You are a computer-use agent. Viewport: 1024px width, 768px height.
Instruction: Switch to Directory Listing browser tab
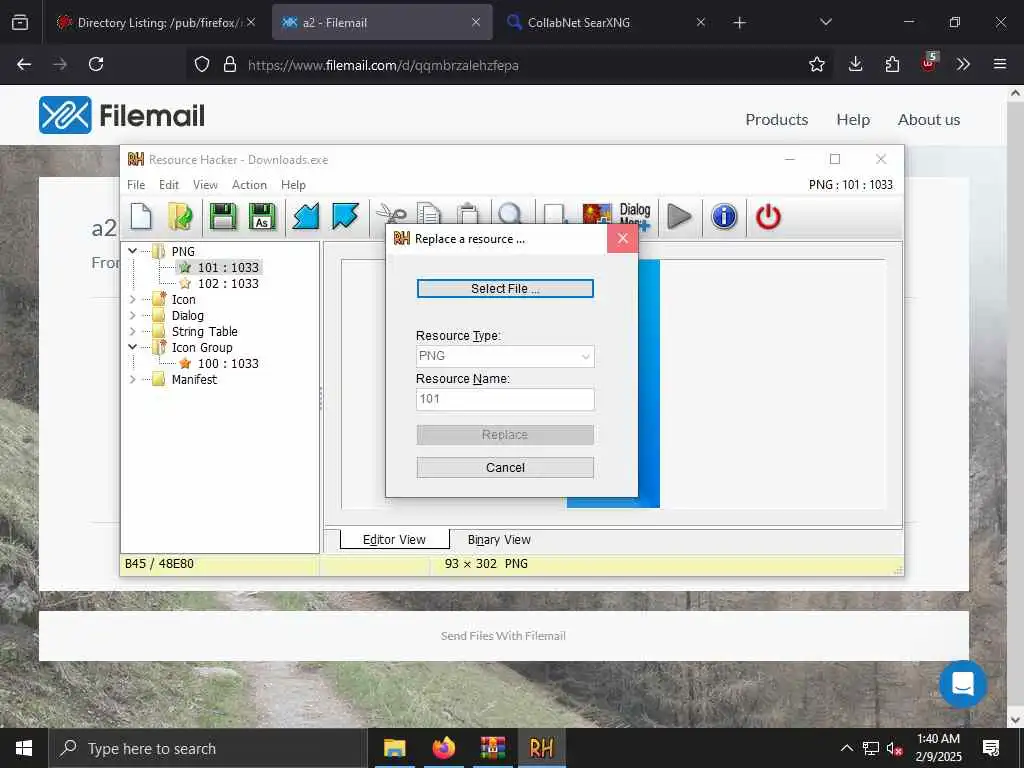pos(156,22)
